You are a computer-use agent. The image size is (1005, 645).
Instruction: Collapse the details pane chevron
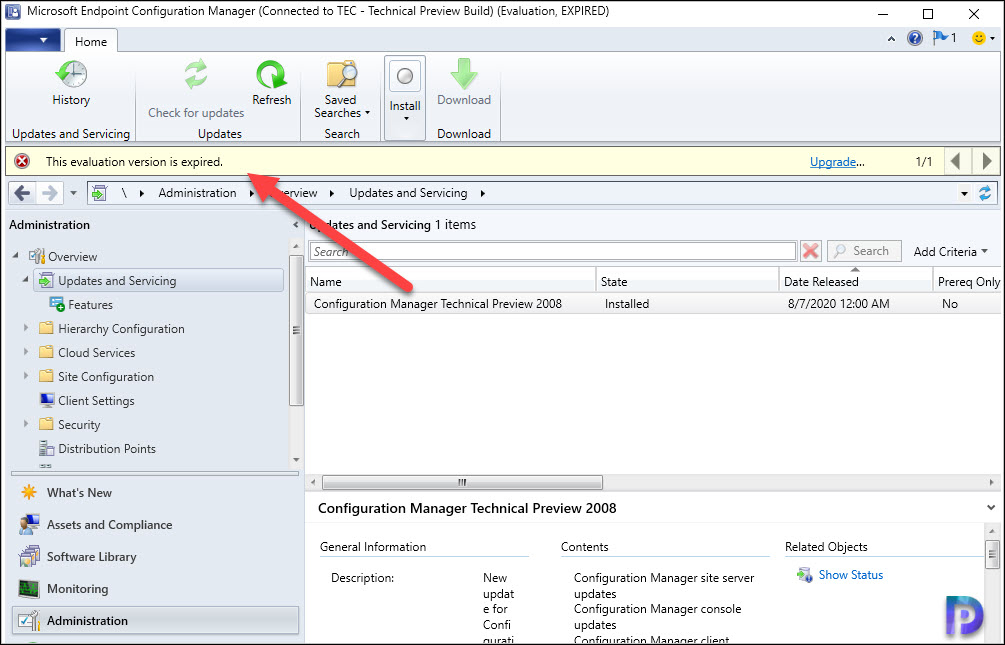click(991, 508)
